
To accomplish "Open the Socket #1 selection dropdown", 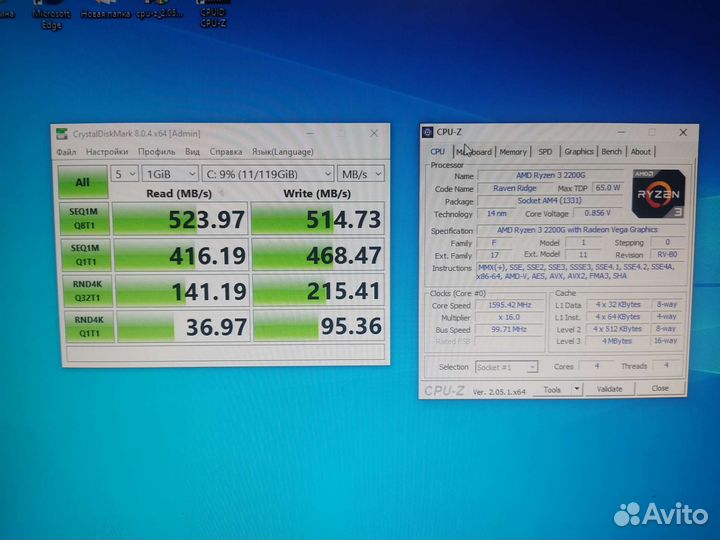I will click(506, 367).
